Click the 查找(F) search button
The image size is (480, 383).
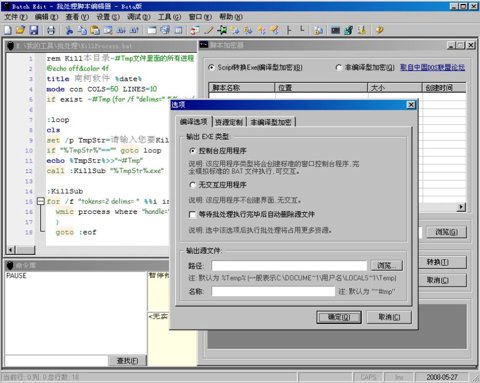(127, 361)
